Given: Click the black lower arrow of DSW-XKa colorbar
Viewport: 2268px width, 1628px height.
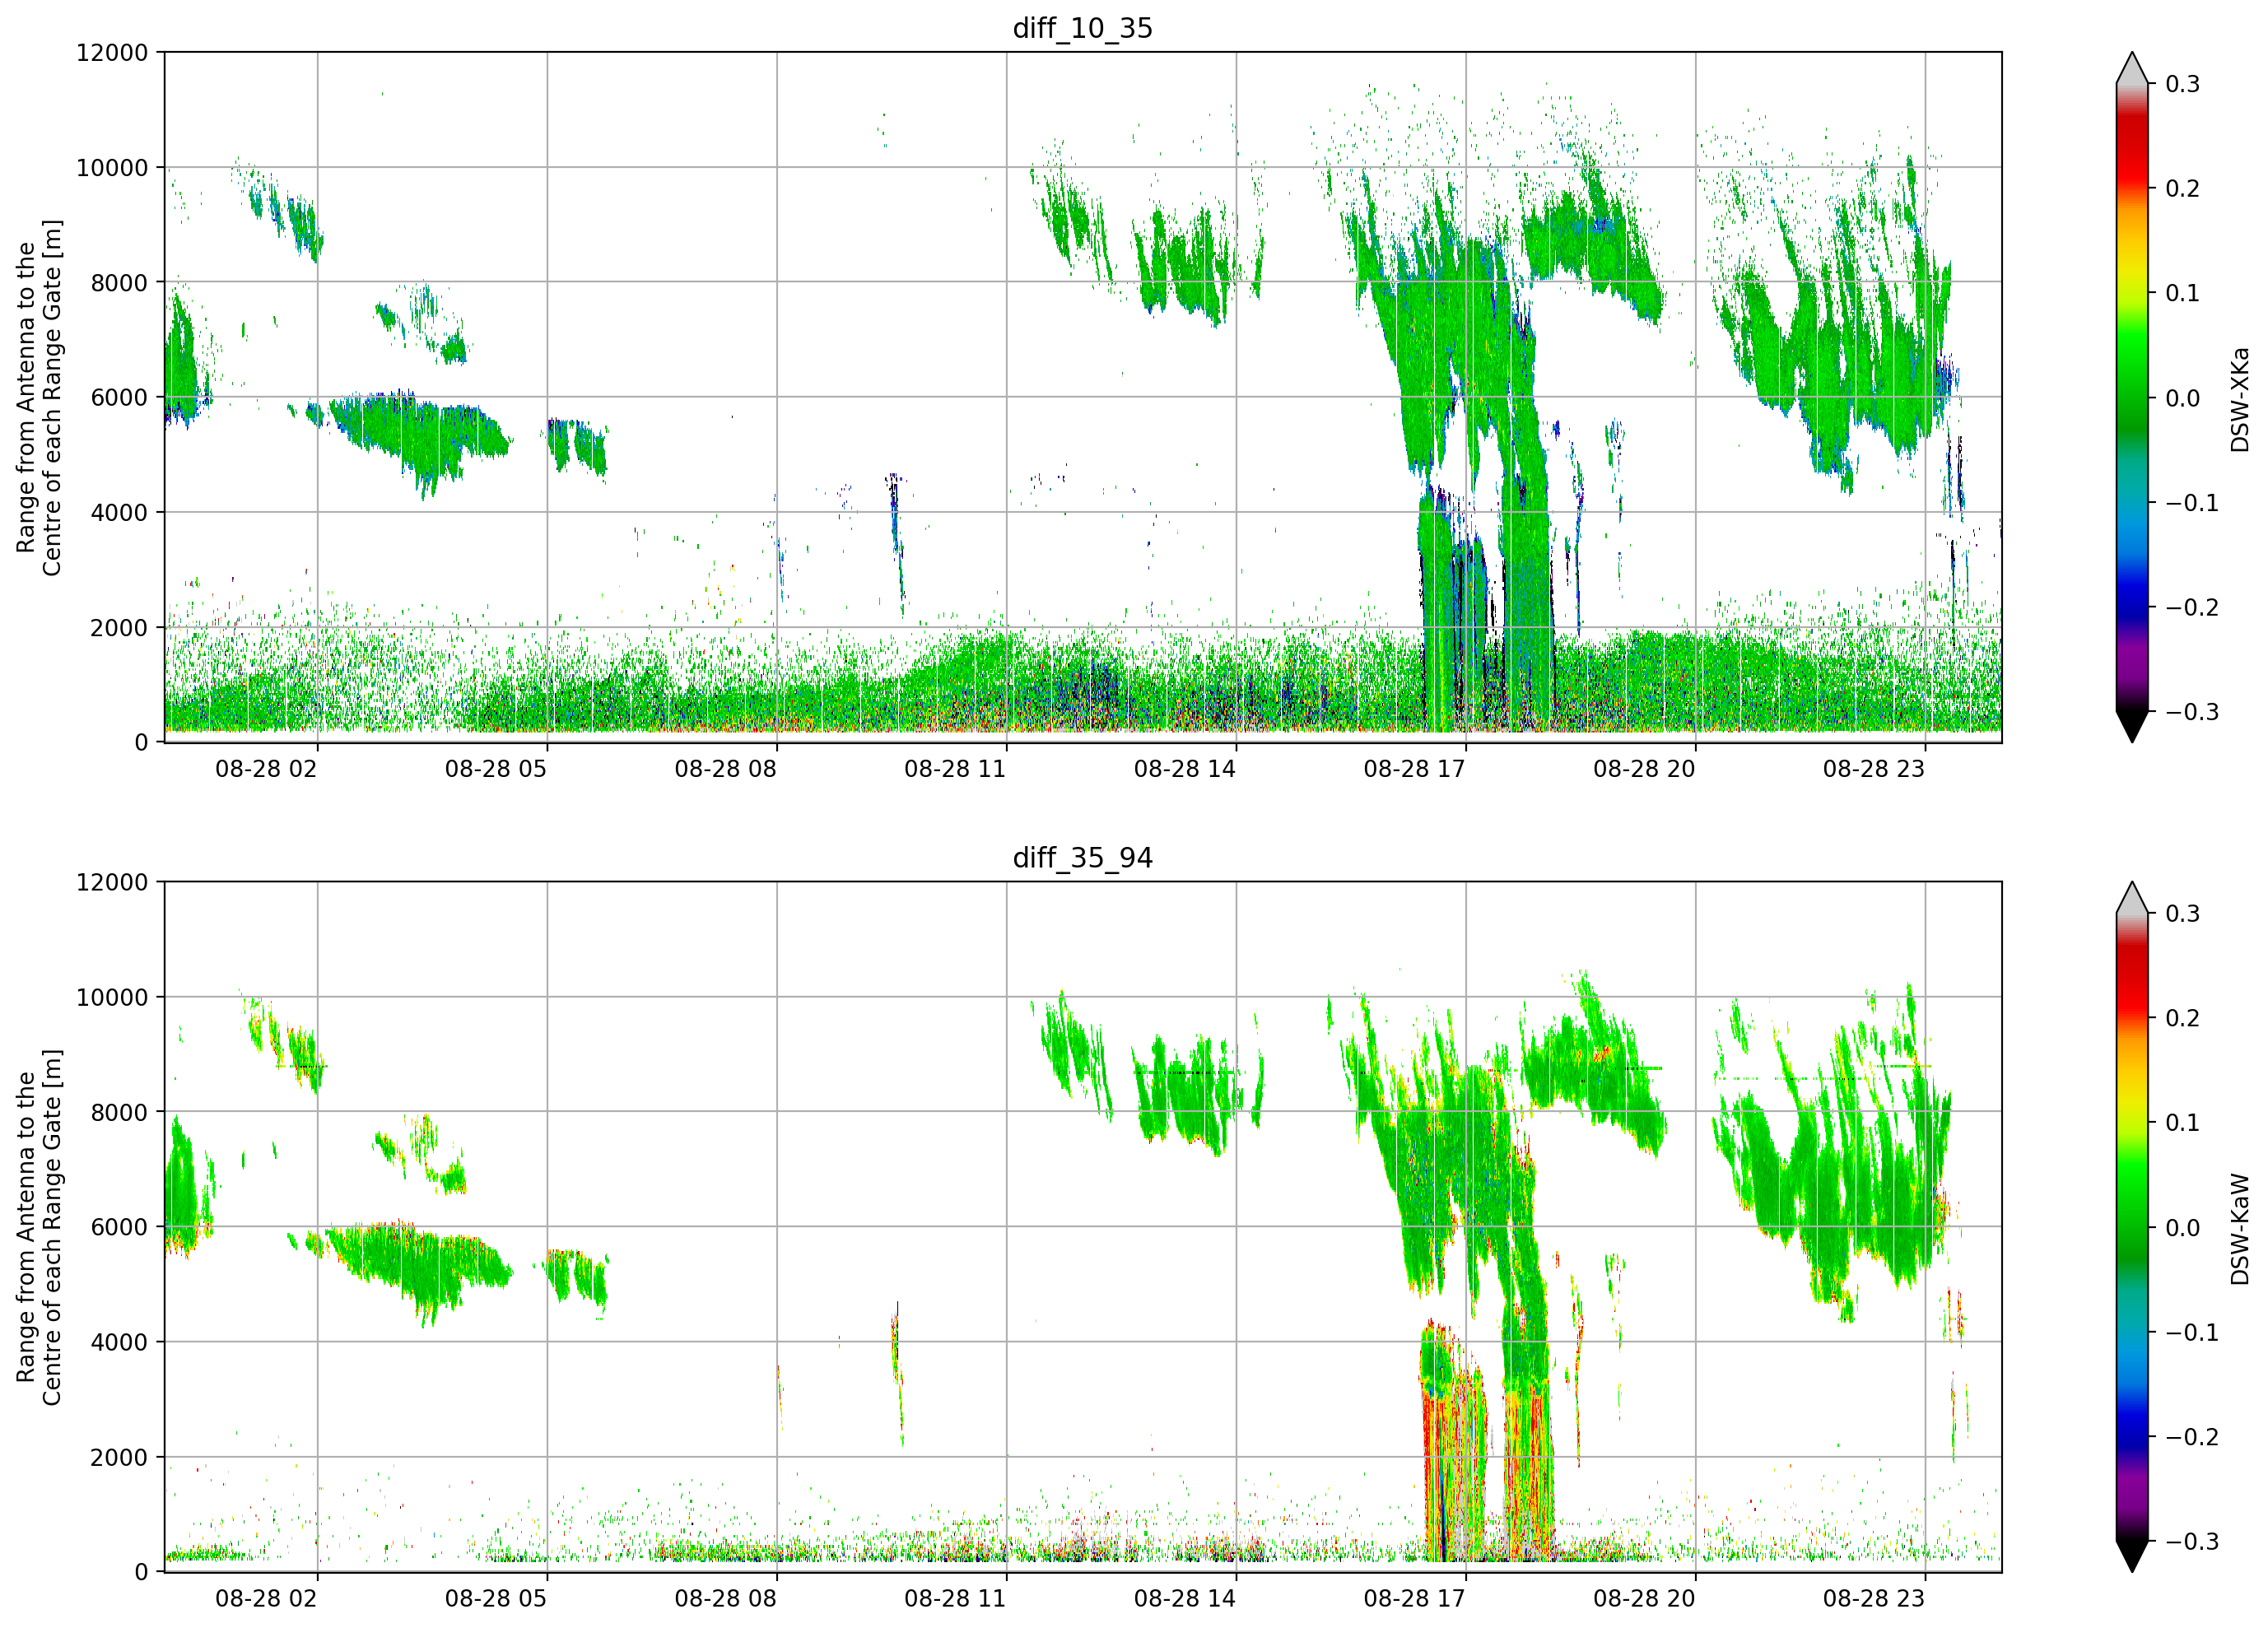Looking at the screenshot, I should point(2132,726).
